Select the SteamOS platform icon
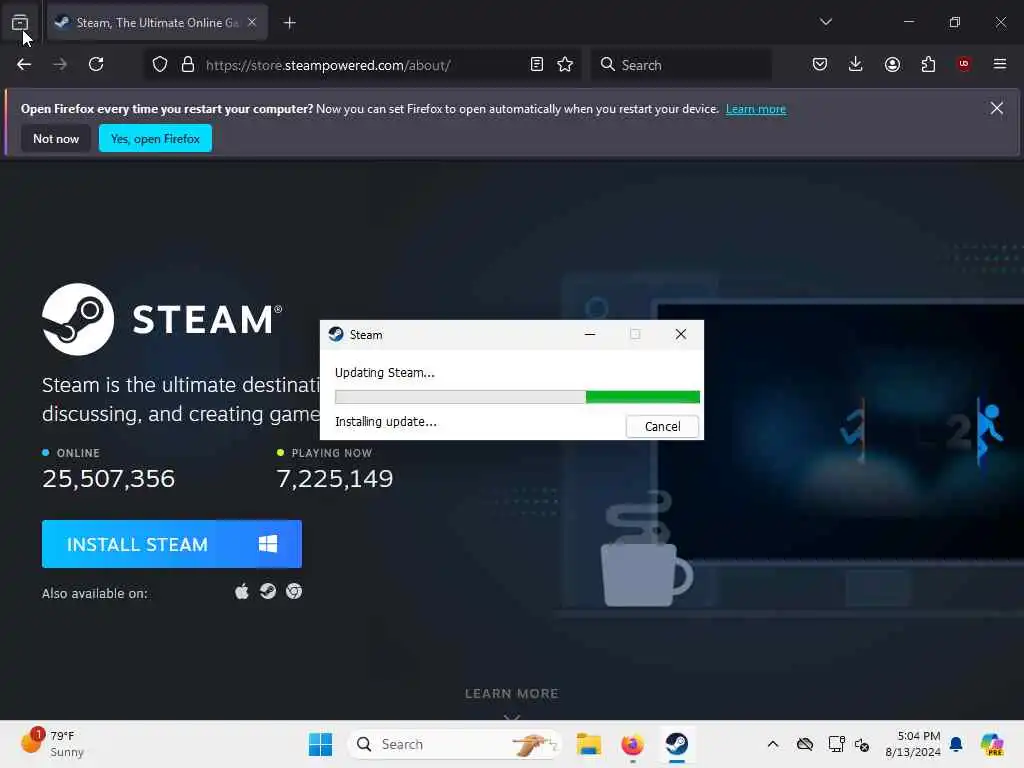 click(x=268, y=592)
